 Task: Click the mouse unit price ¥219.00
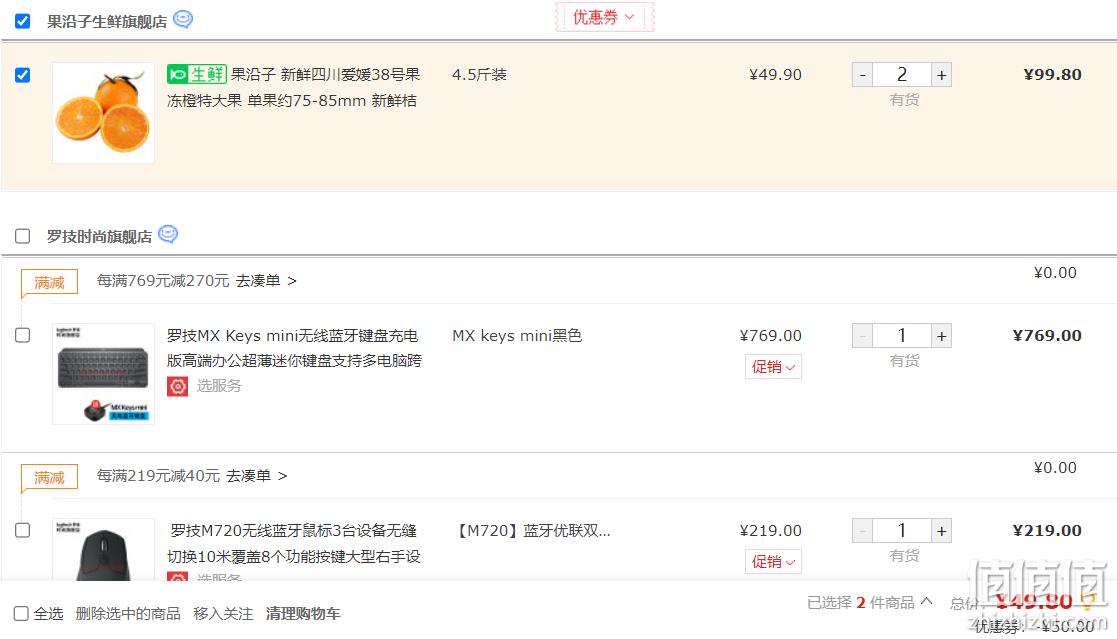point(771,531)
